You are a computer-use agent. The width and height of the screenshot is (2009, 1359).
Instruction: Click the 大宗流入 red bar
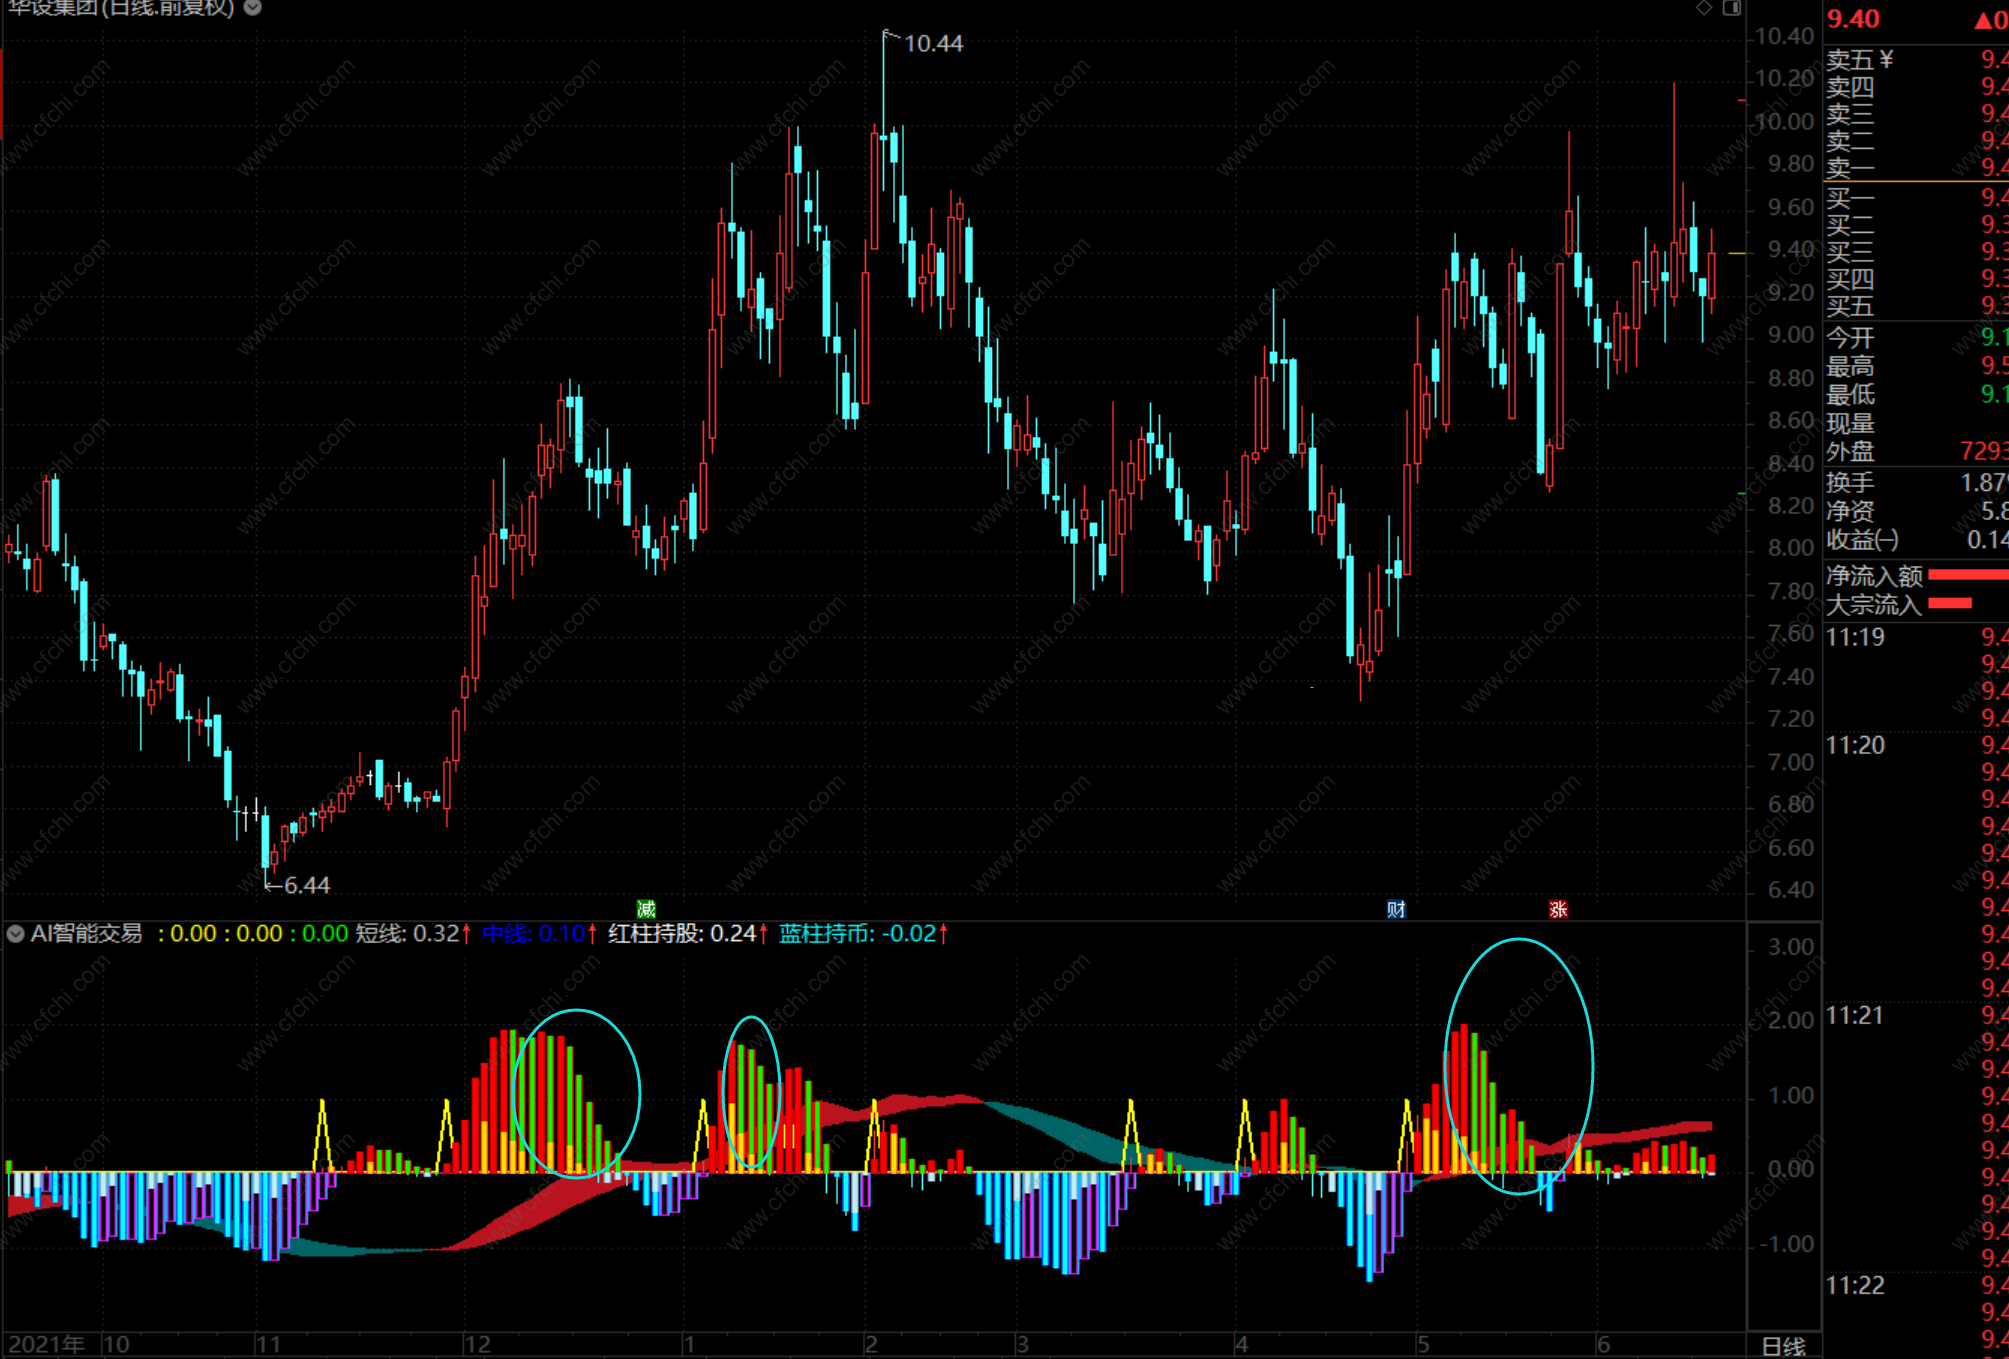[1949, 603]
